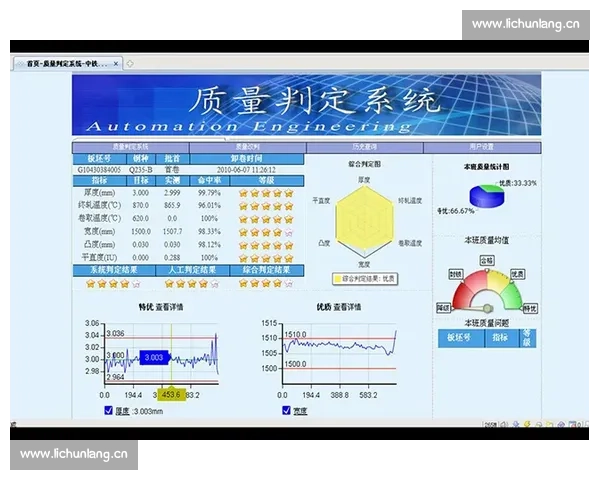Click the 等级 header in indicator table
The width and height of the screenshot is (600, 480).
point(267,181)
